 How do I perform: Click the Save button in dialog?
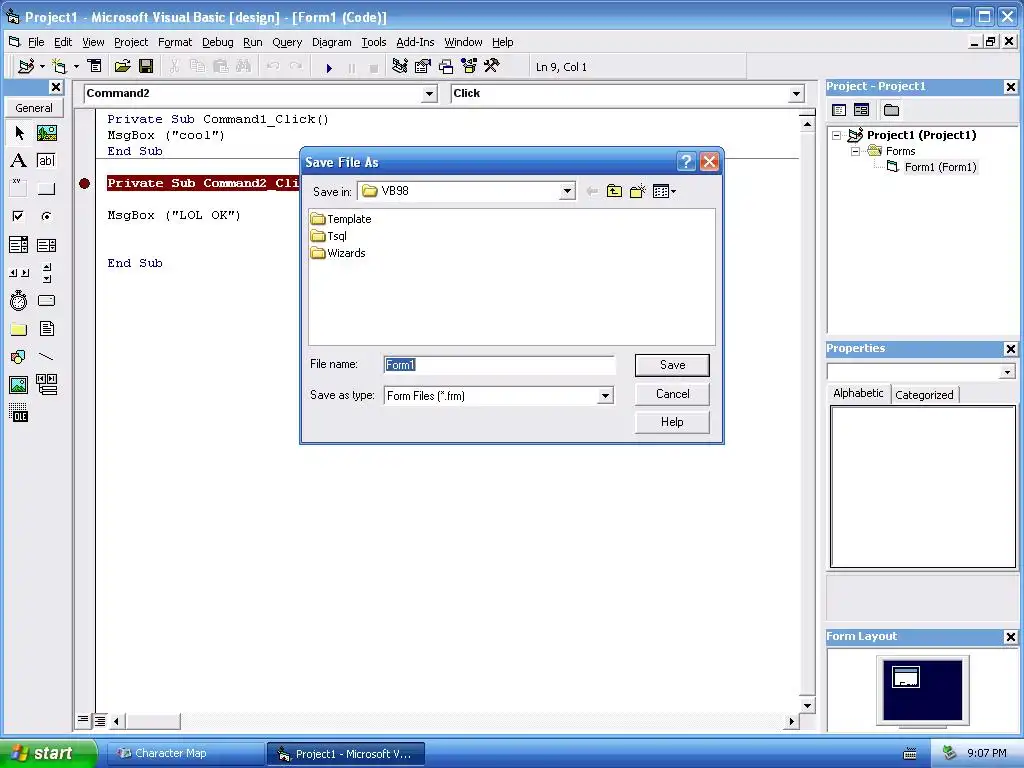[672, 365]
